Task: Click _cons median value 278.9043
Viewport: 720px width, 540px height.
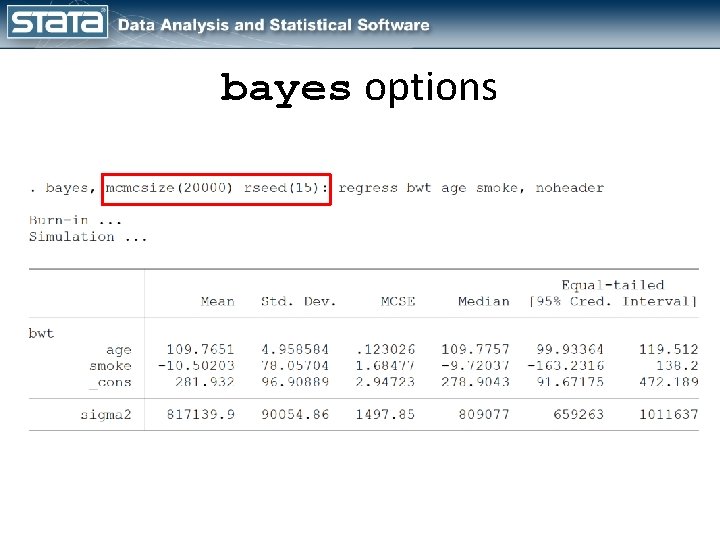Action: point(475,382)
